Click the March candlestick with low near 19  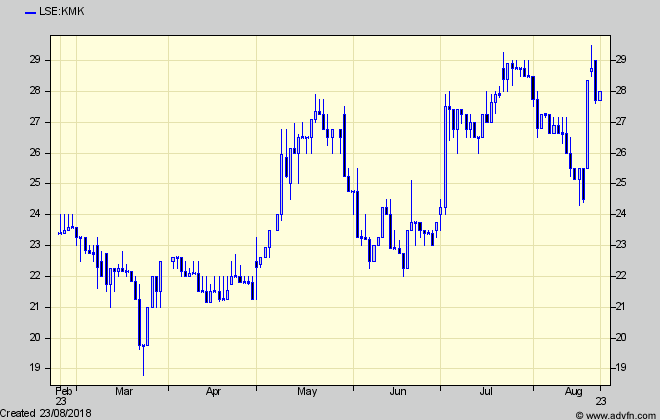pyautogui.click(x=144, y=360)
